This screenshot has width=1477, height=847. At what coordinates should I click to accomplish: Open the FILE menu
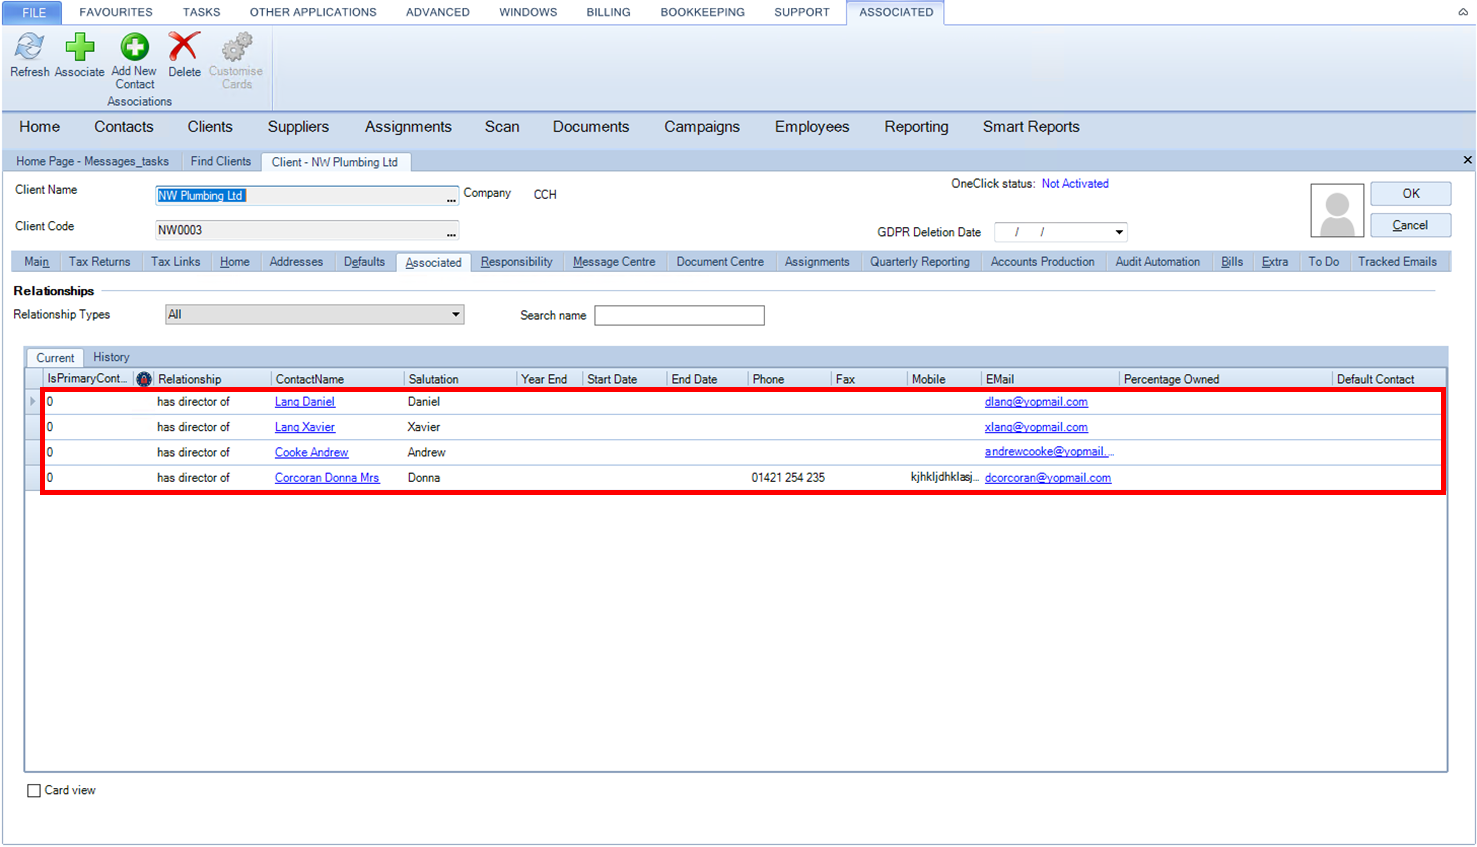tap(34, 12)
